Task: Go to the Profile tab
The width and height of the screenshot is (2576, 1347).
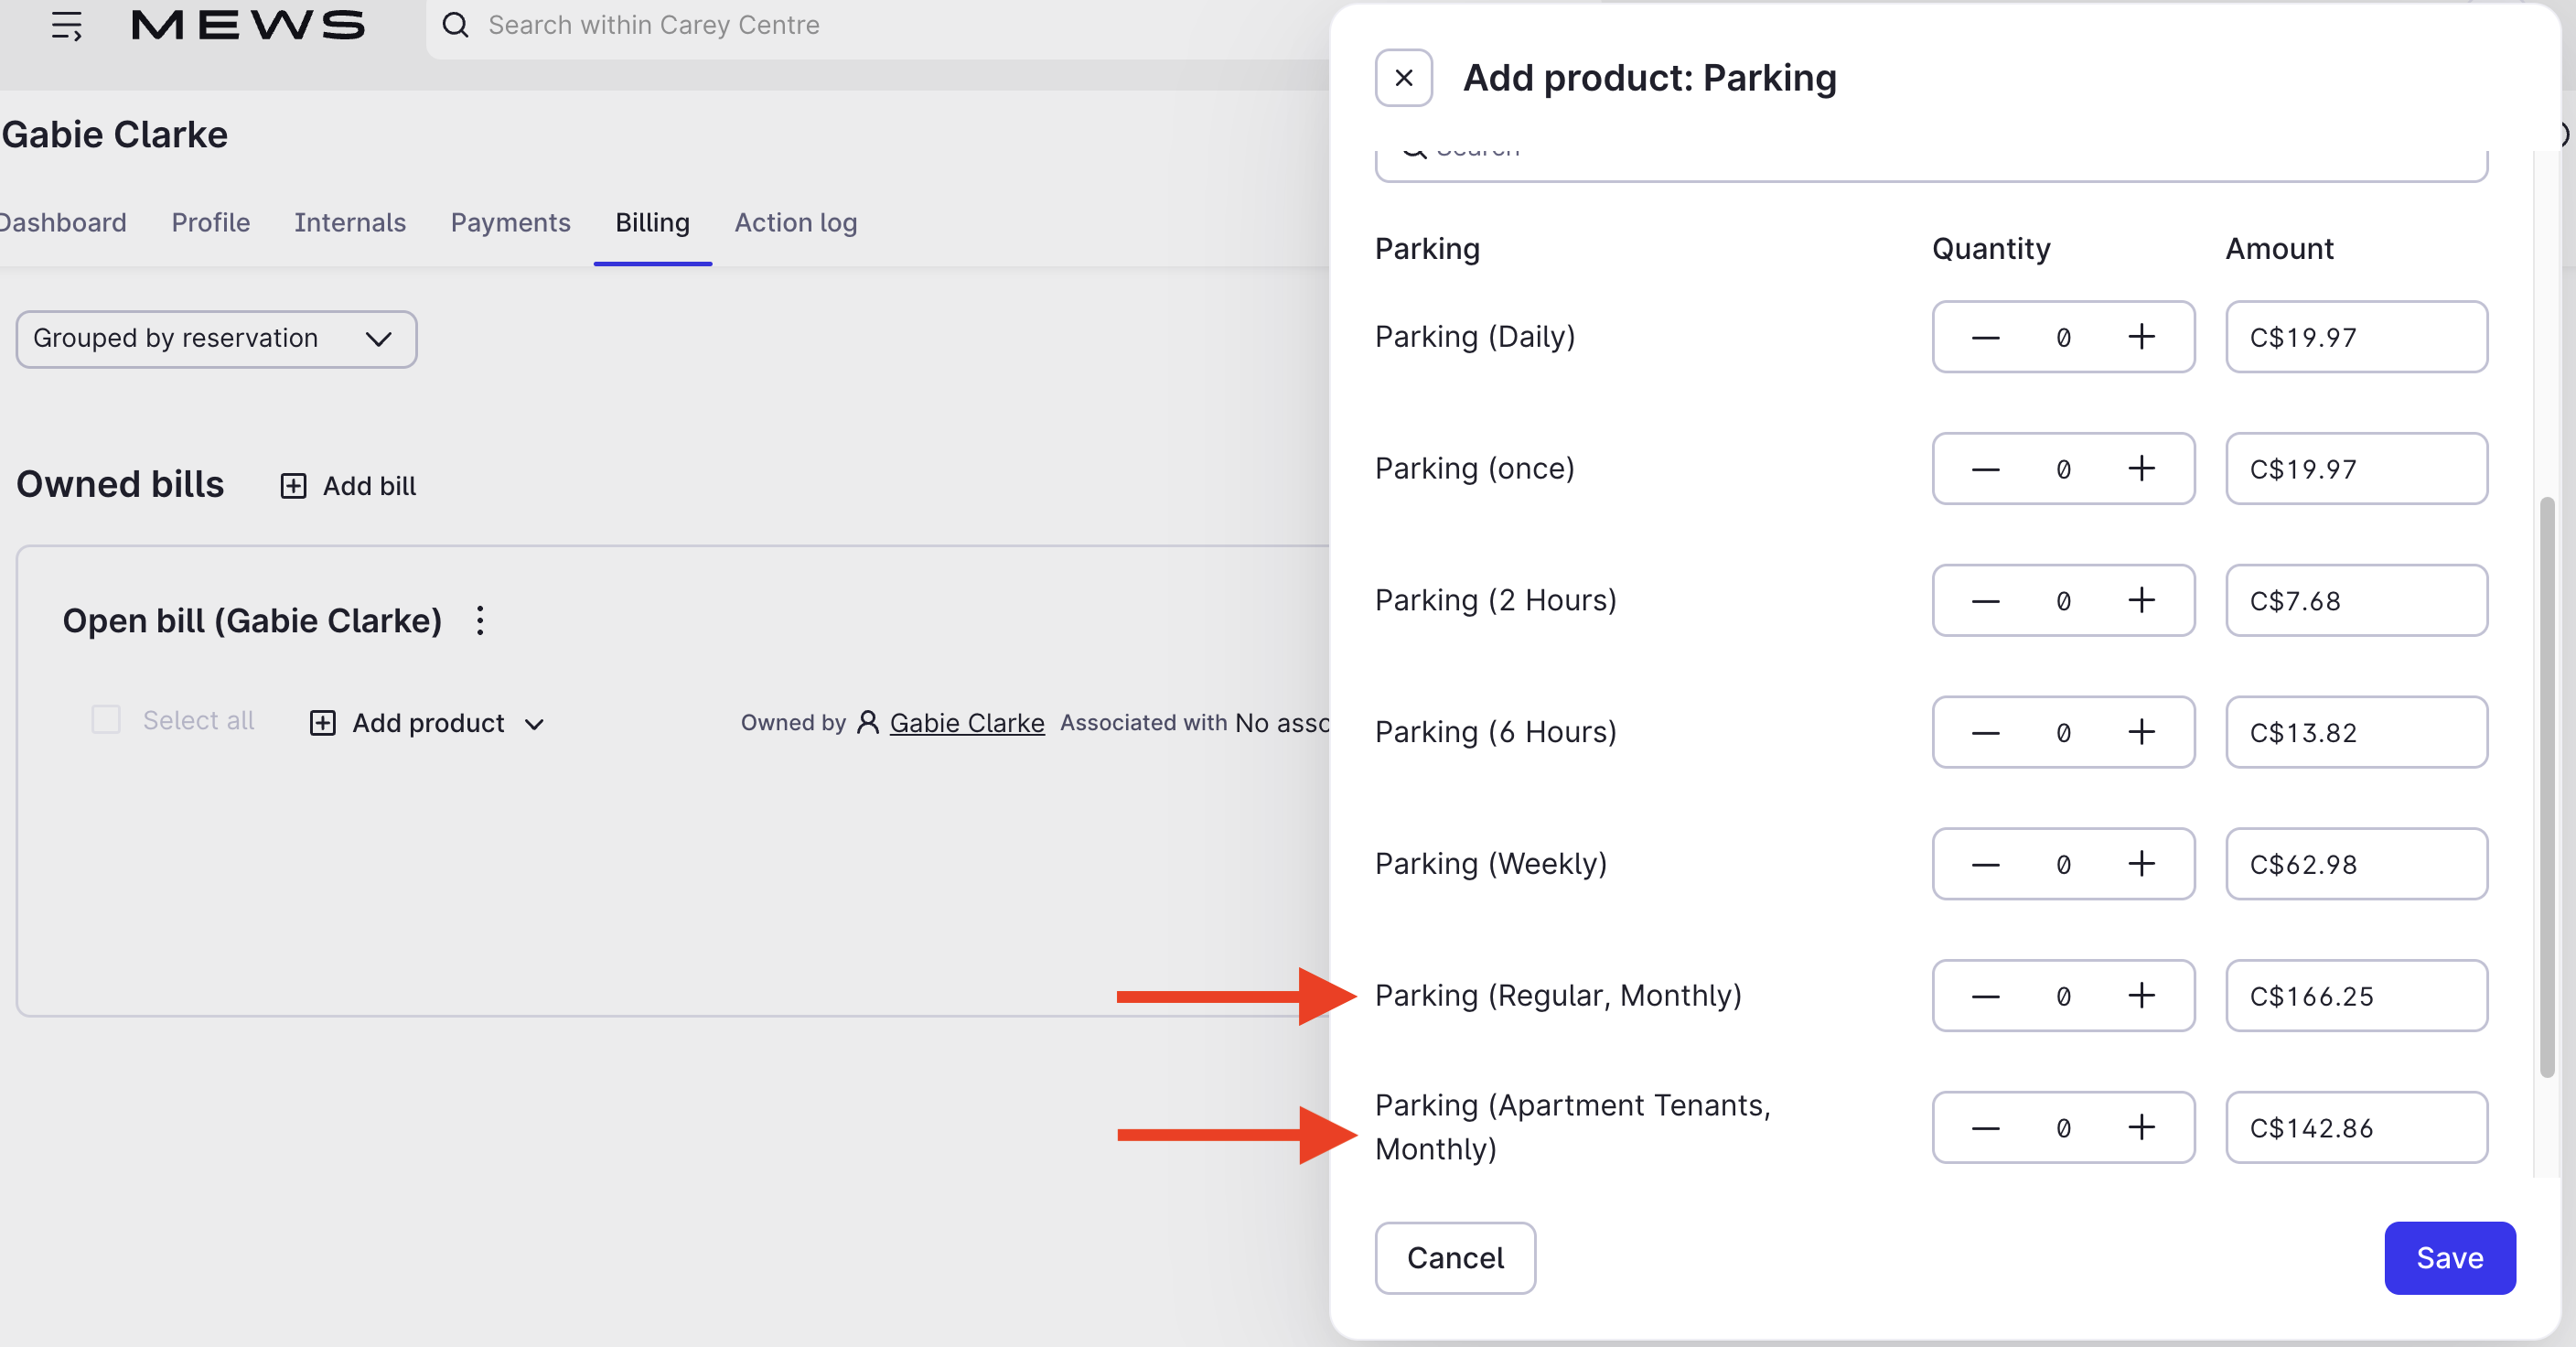Action: 210,222
